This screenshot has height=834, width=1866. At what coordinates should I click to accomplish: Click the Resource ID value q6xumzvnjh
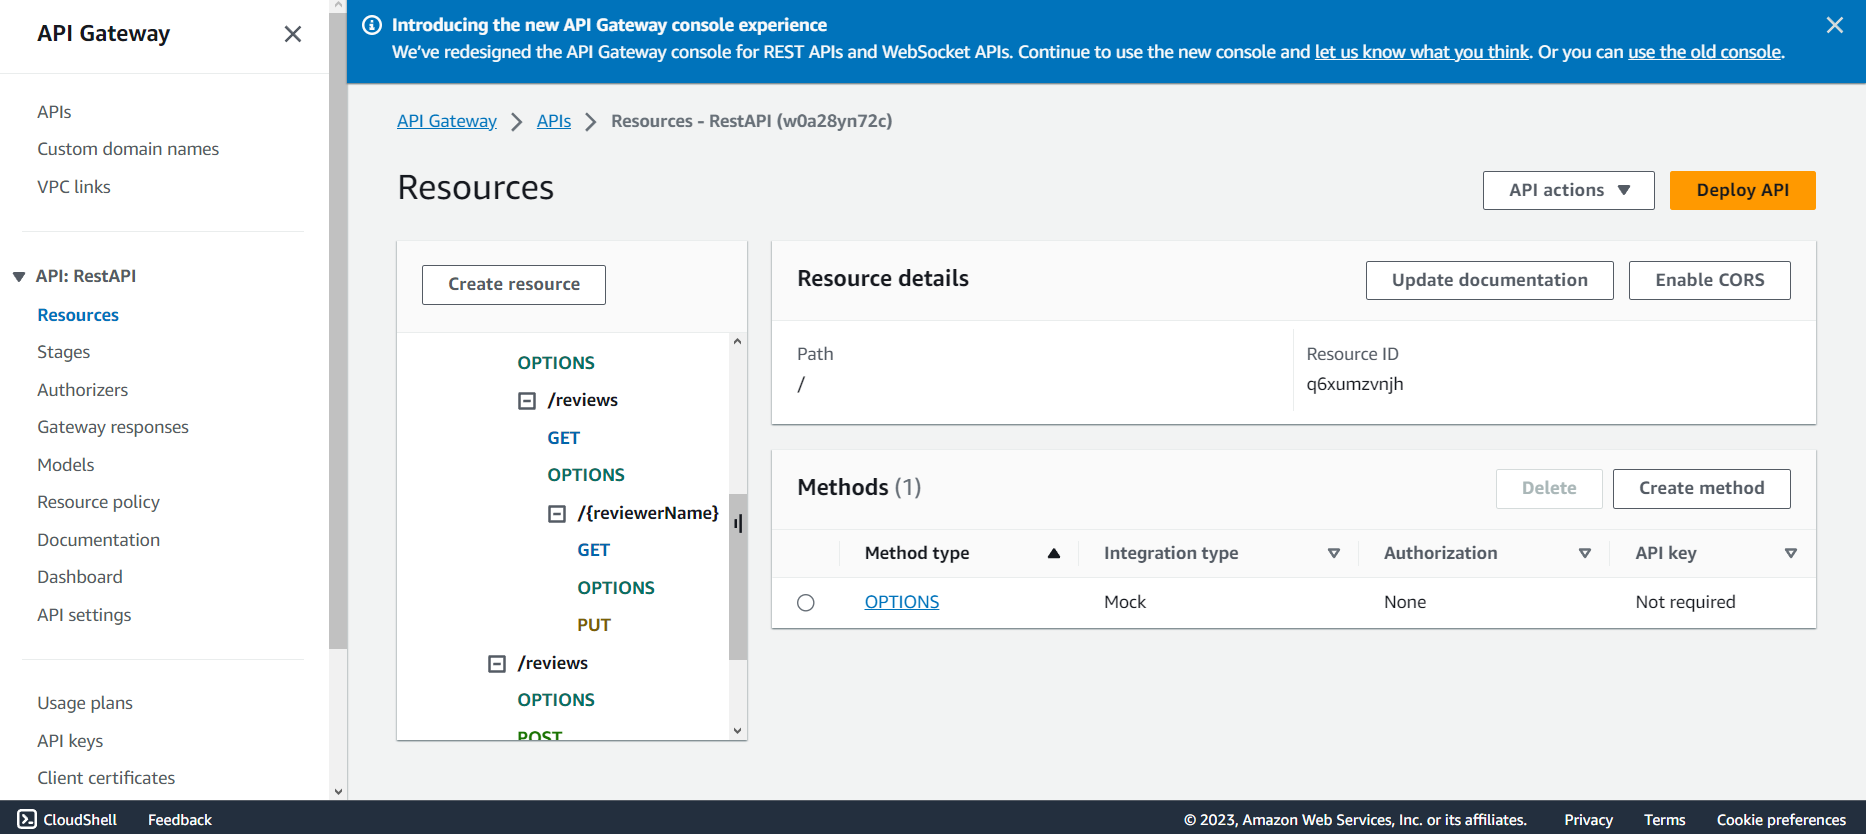tap(1355, 384)
